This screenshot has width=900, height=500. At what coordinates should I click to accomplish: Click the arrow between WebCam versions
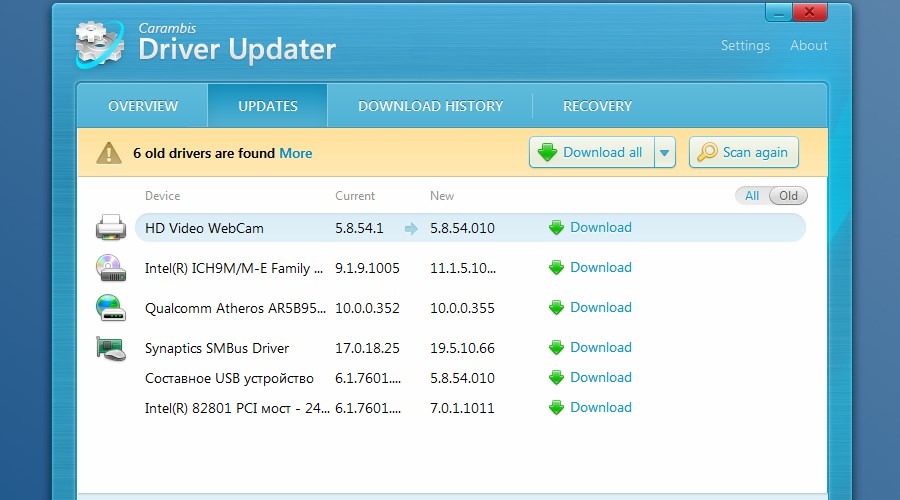[x=411, y=229]
